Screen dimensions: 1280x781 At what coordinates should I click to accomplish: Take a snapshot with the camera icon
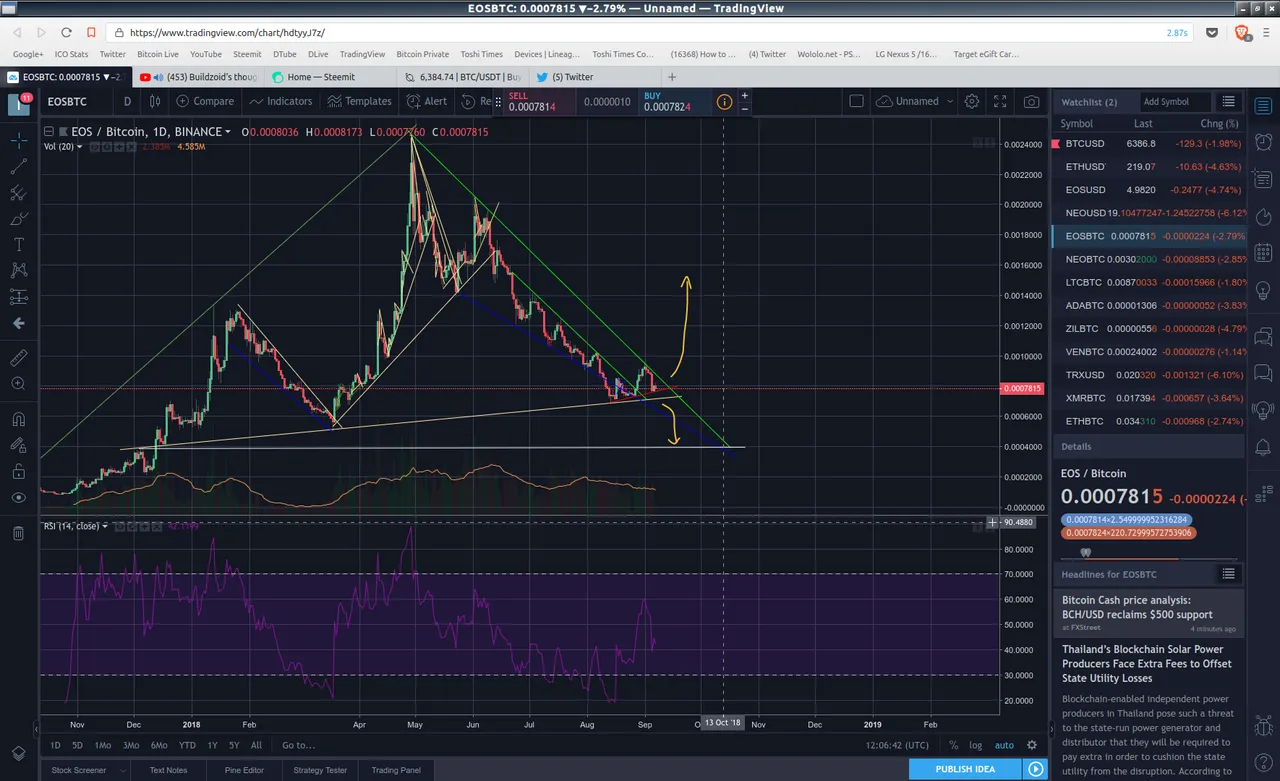tap(1031, 101)
